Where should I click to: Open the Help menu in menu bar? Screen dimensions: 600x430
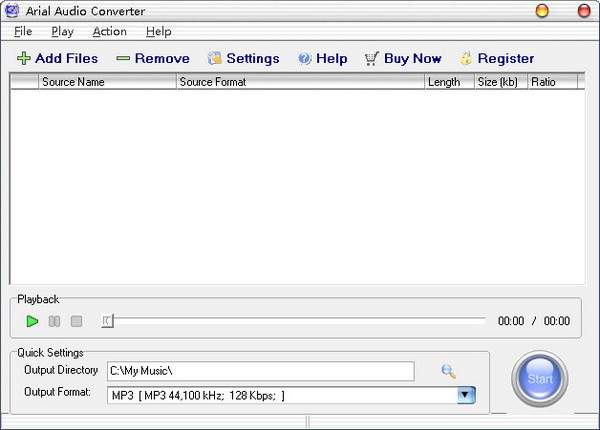click(158, 31)
